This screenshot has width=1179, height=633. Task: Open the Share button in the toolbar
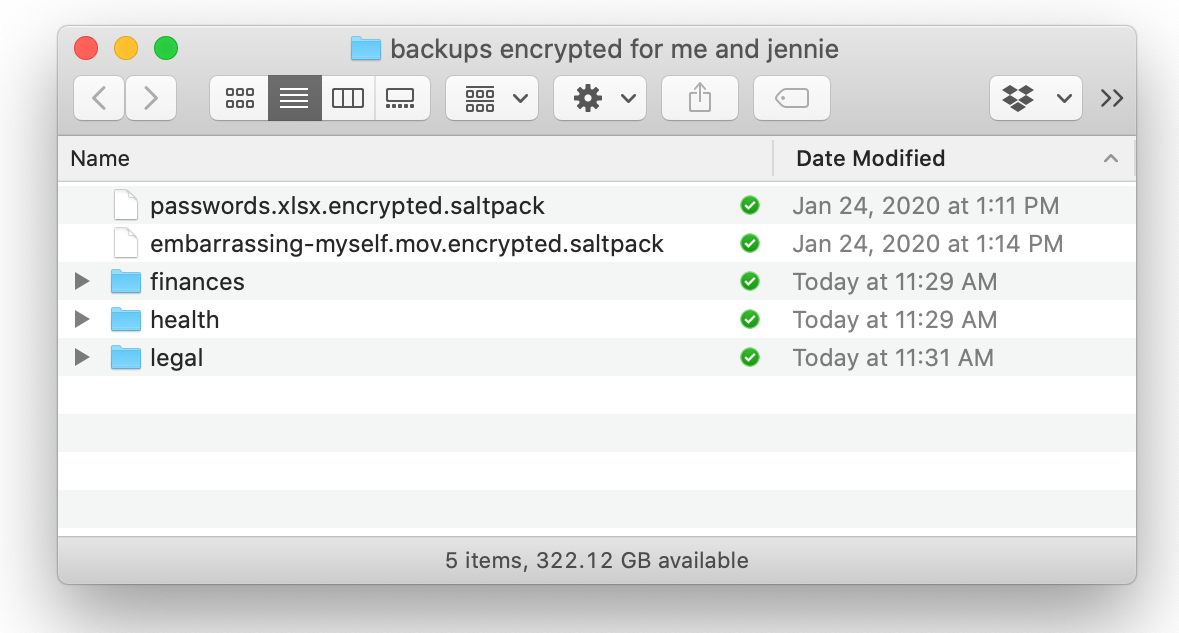(x=699, y=97)
